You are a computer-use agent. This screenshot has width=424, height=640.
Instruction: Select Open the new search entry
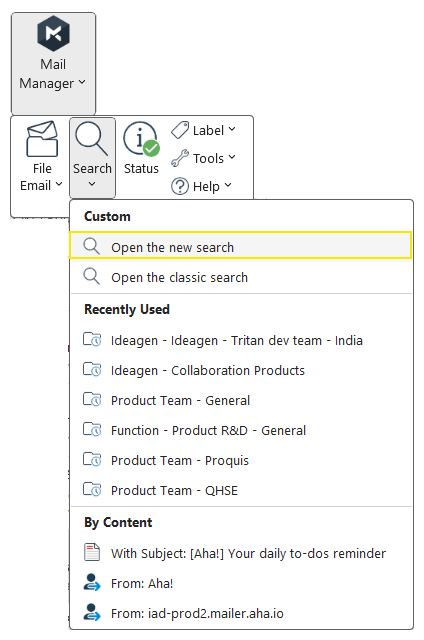(x=241, y=246)
